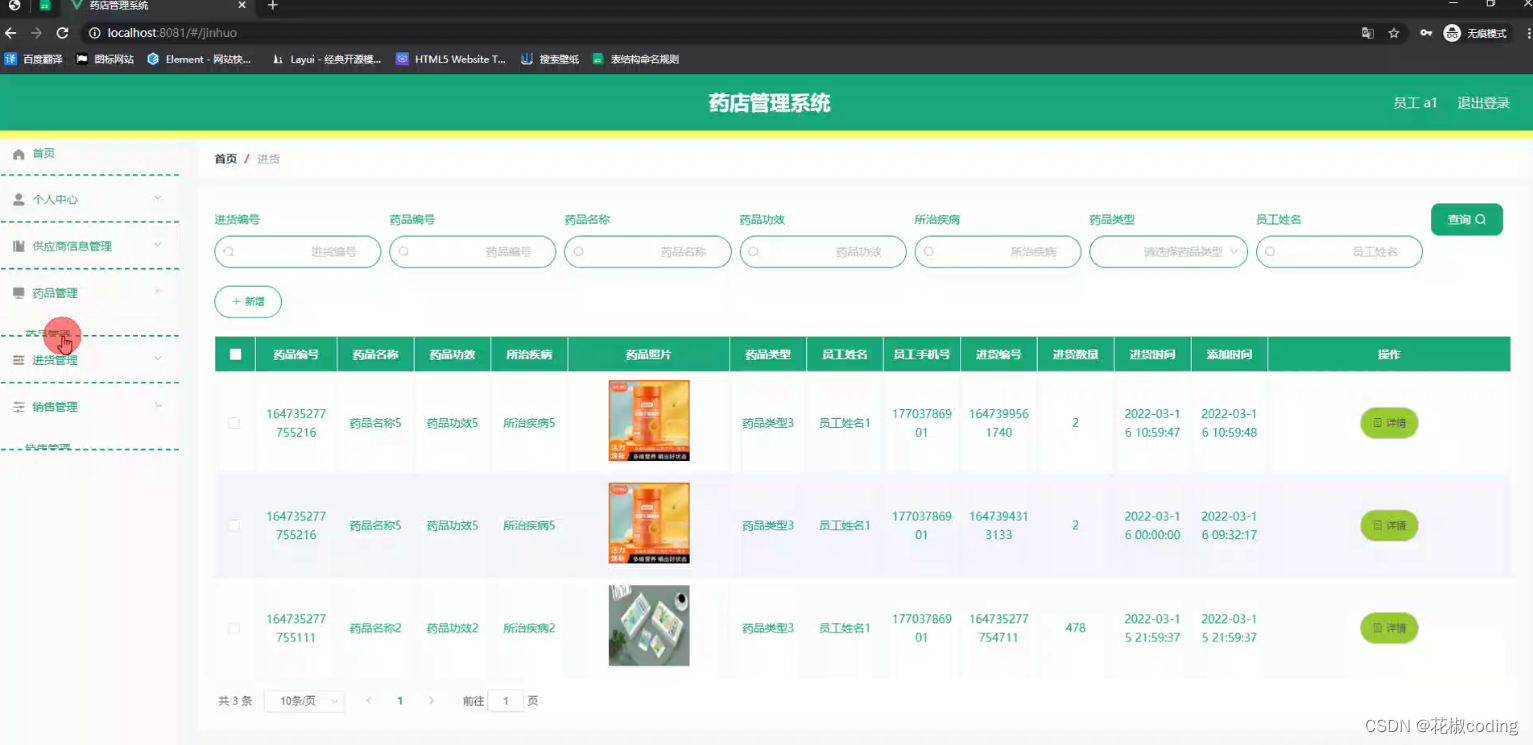Focus the 药品编号 search input
Viewport: 1533px width, 745px height.
pos(473,252)
